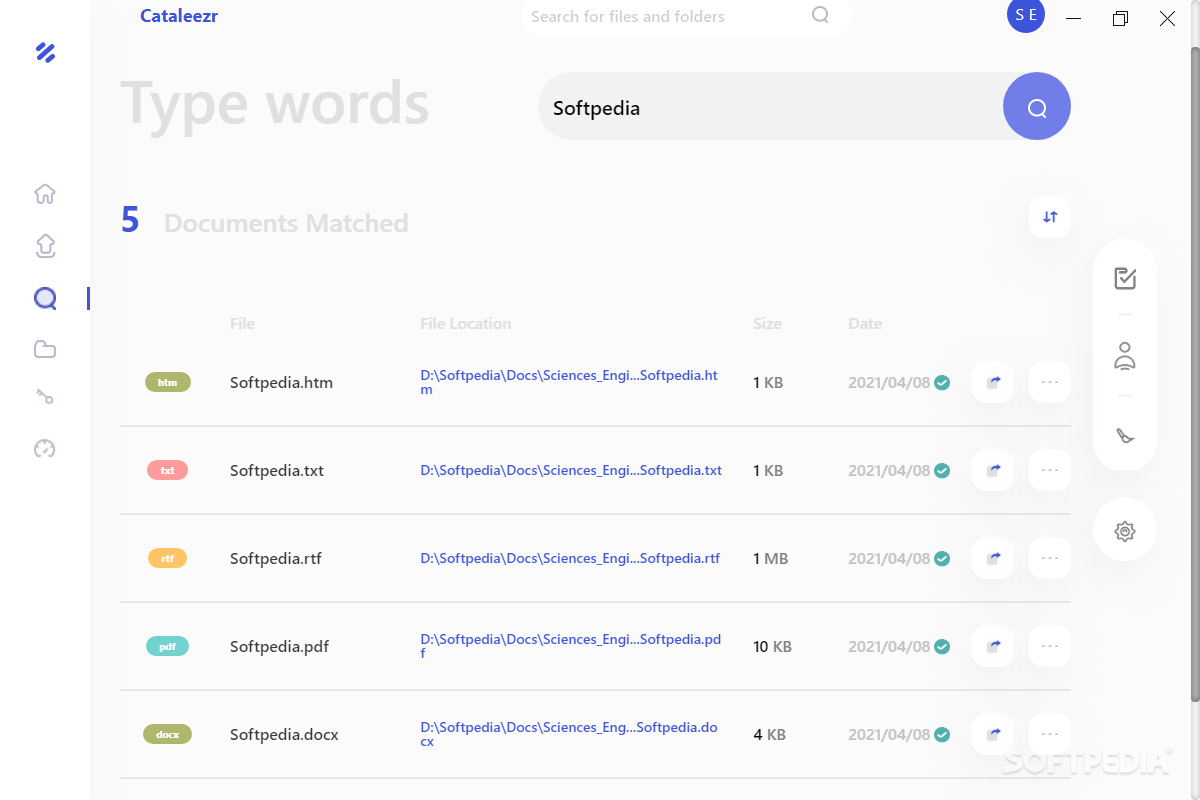
Task: Toggle sort order of matched documents
Action: [1050, 217]
